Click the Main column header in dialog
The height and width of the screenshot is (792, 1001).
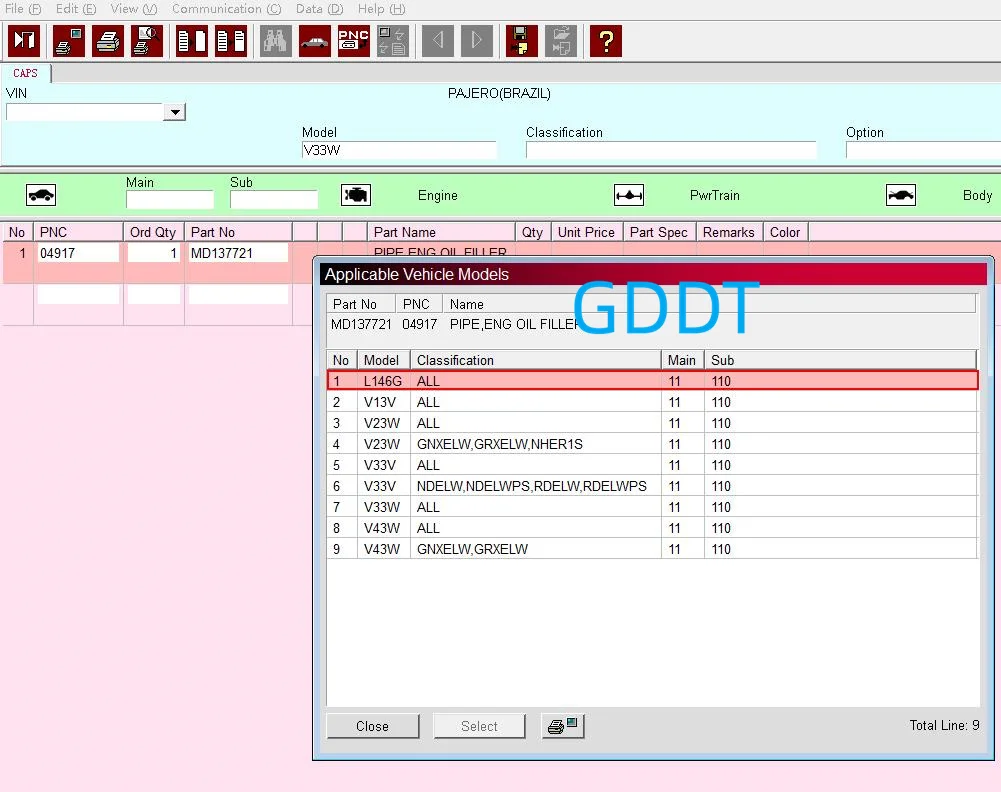[x=682, y=360]
